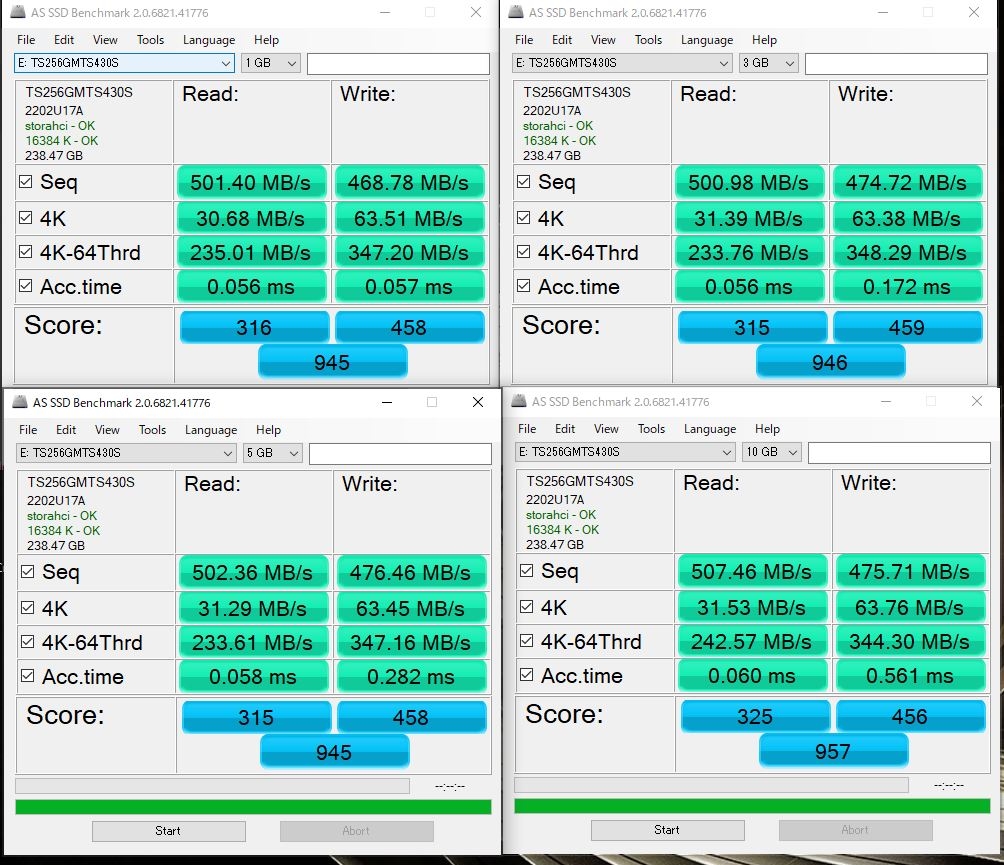Open the 1 GB test size dropdown
Viewport: 1004px width, 865px height.
271,63
